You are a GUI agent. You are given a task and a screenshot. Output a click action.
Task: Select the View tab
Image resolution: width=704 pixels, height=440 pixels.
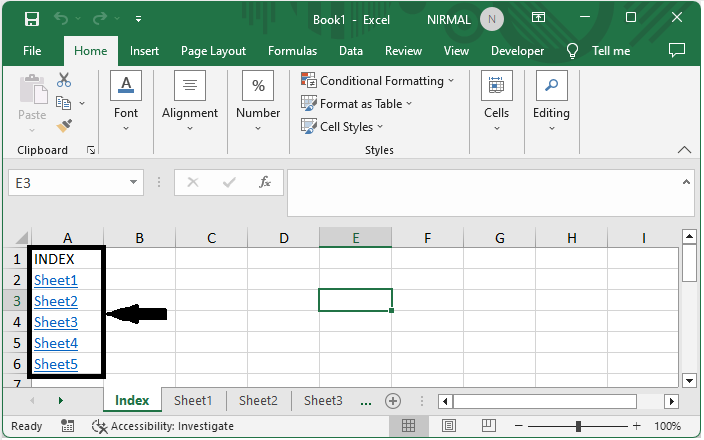[456, 51]
